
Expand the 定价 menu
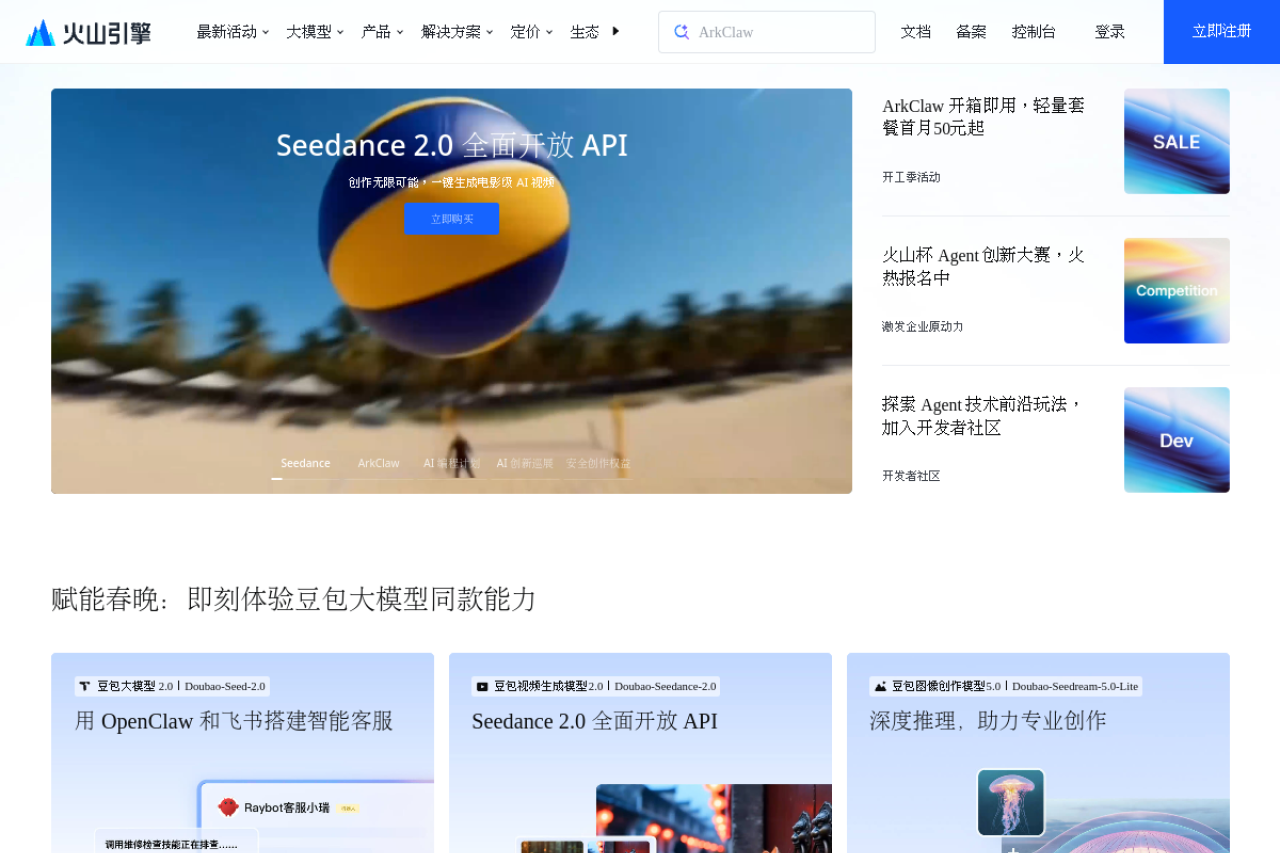pyautogui.click(x=531, y=32)
